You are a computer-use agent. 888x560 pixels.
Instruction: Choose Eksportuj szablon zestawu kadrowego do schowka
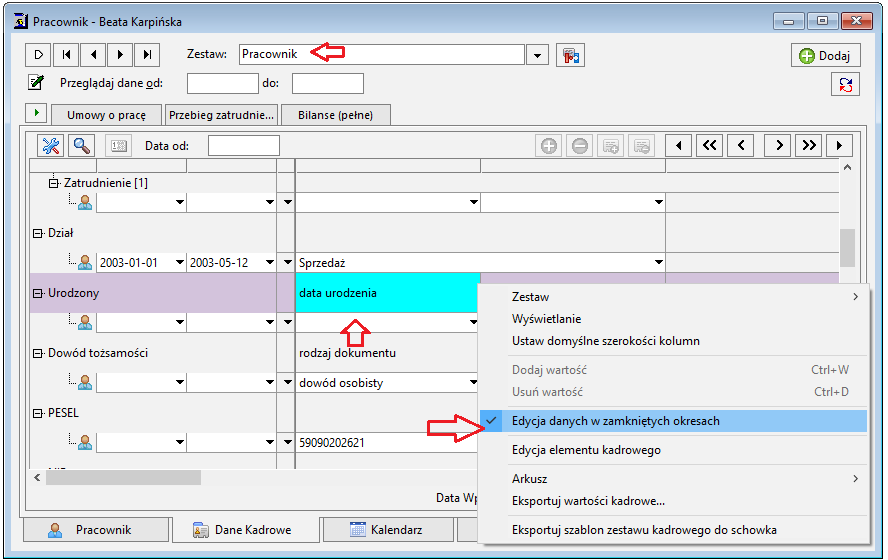673,529
